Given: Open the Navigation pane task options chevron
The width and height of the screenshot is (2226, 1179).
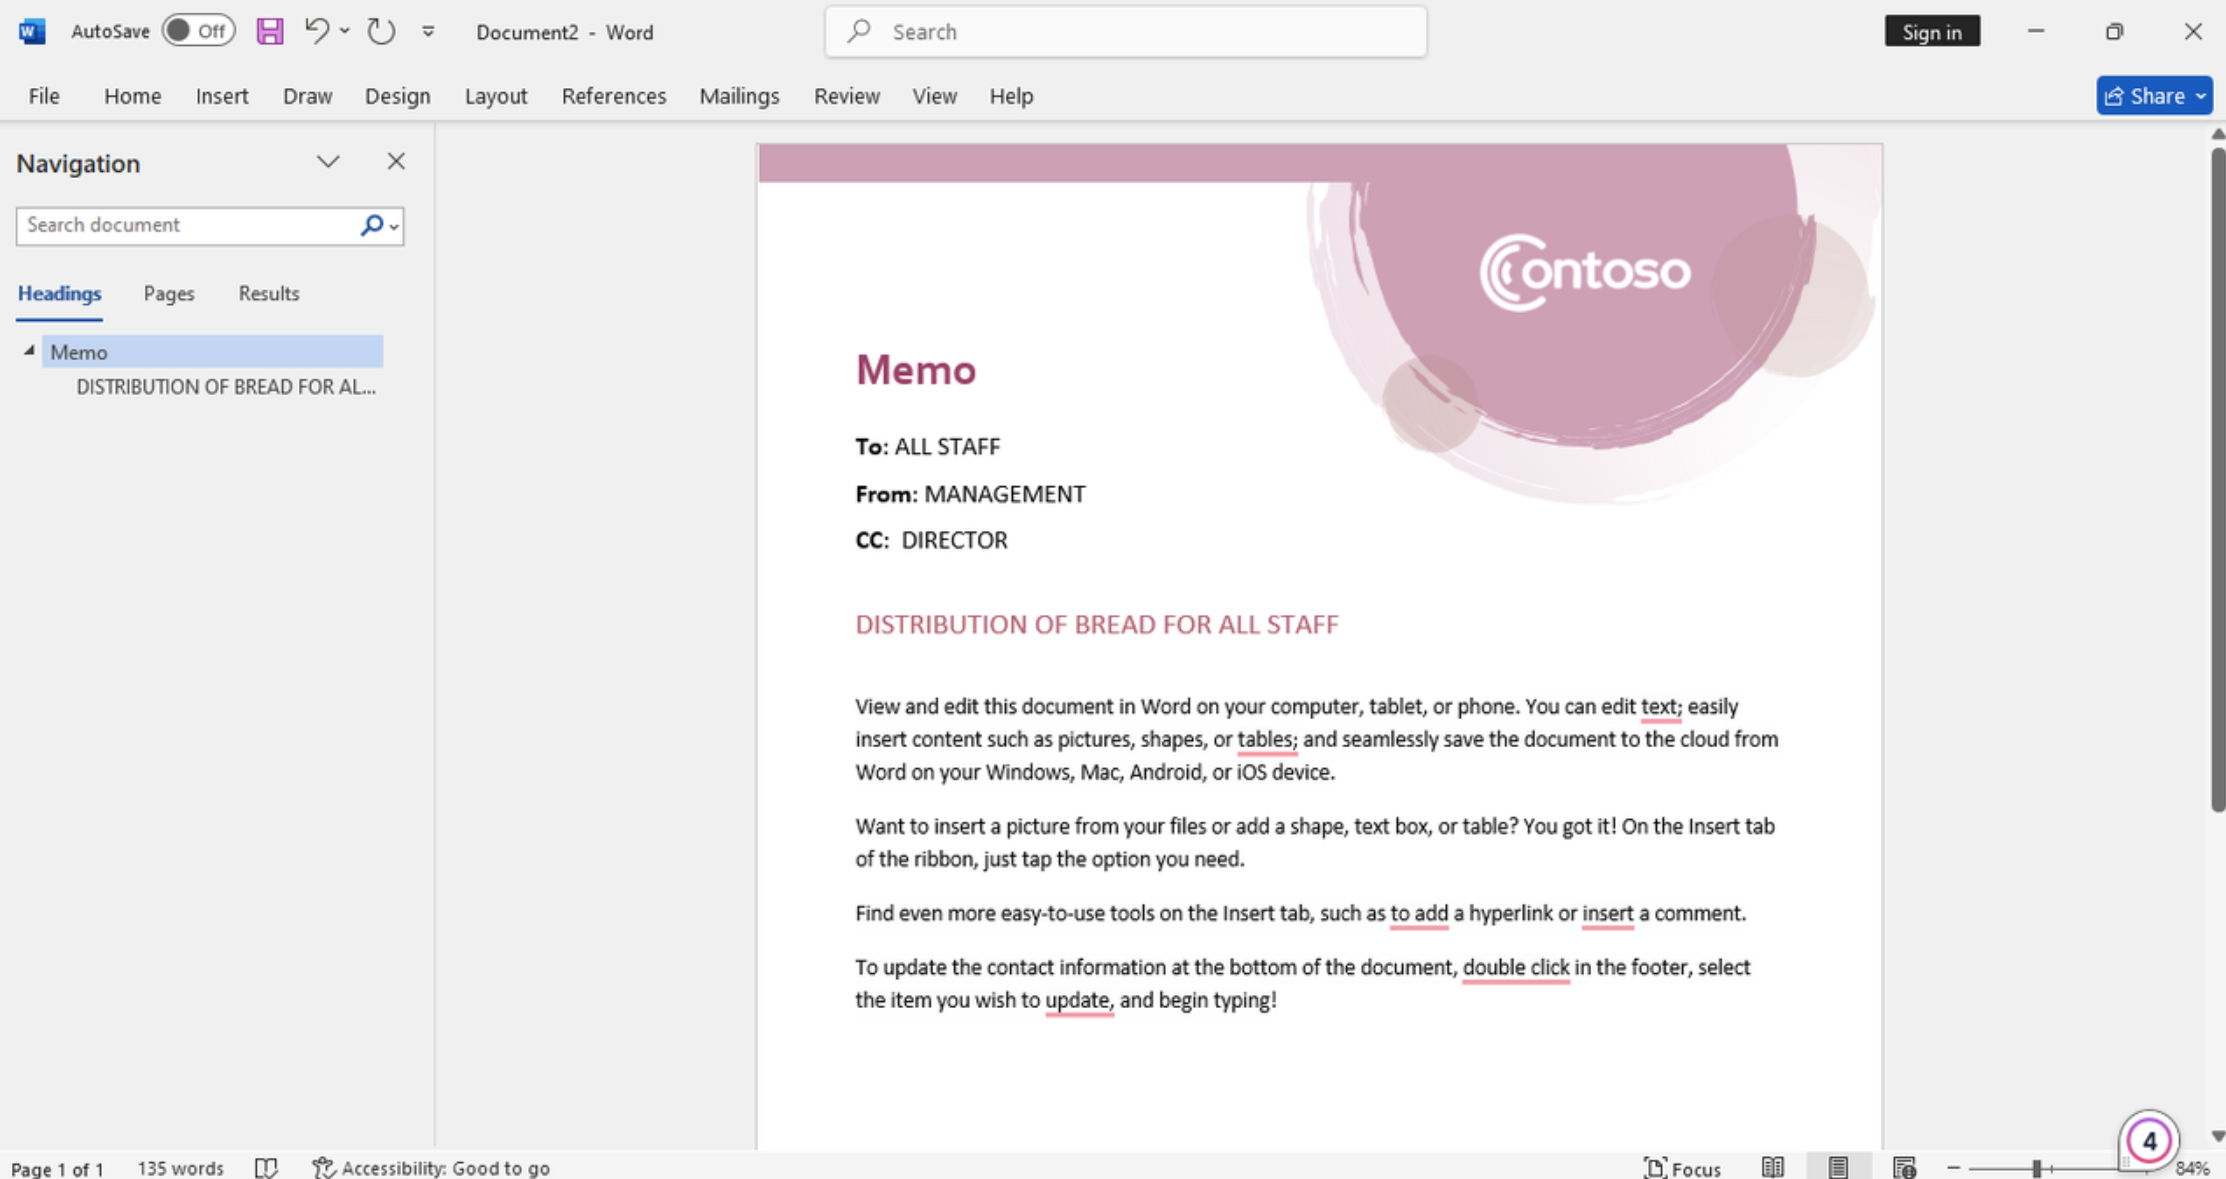Looking at the screenshot, I should 328,161.
